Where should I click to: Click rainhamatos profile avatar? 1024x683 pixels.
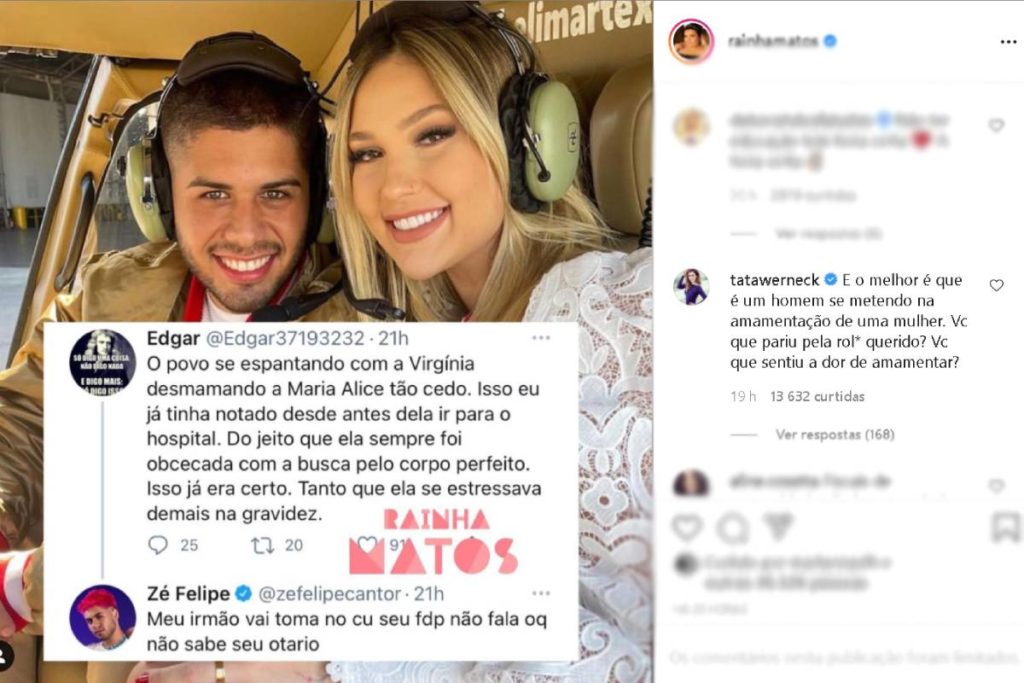691,41
